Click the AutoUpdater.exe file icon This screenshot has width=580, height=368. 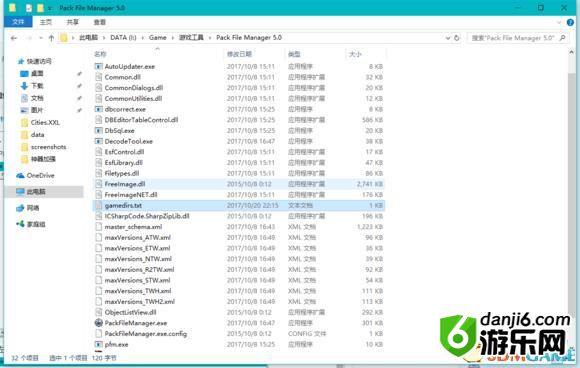tap(98, 67)
